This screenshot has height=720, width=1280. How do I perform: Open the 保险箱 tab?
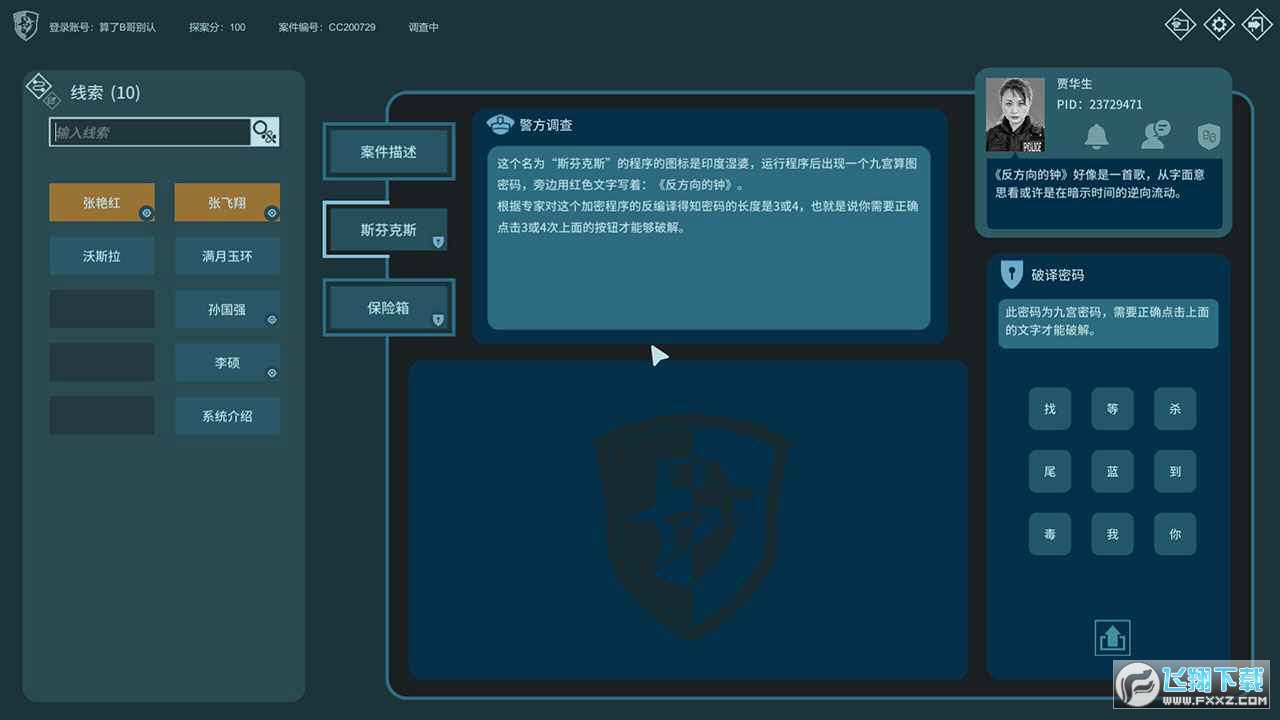(389, 308)
